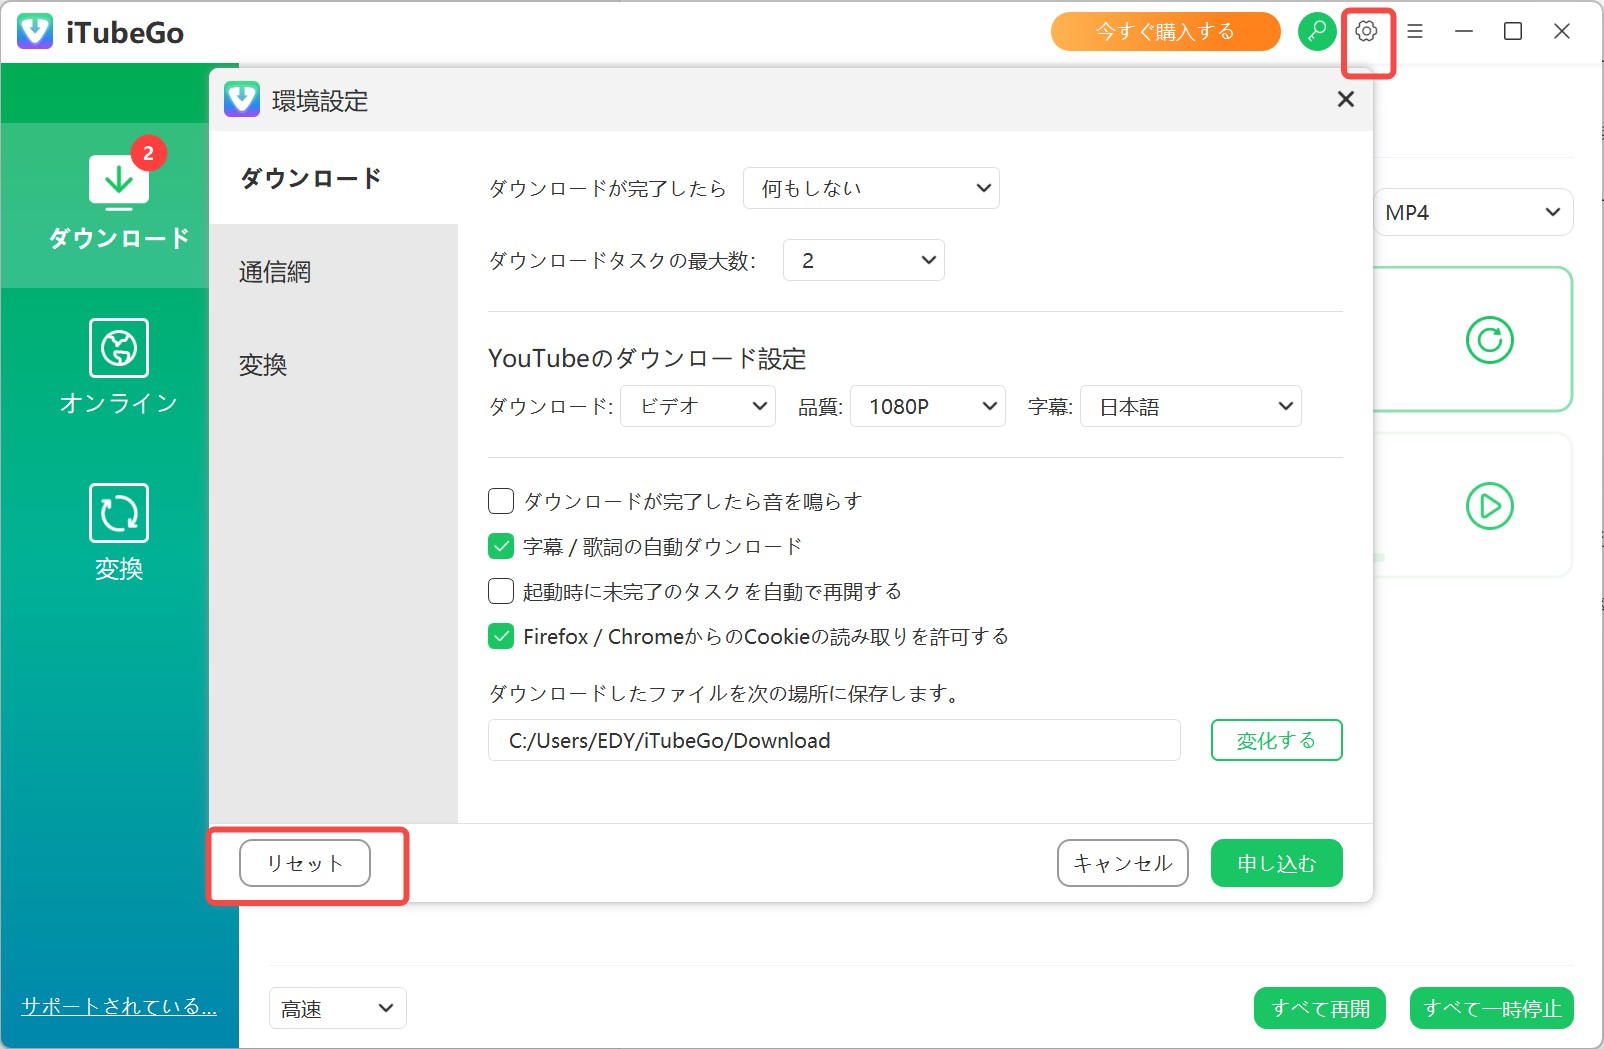Expand the MP4 format dropdown

pos(1473,212)
